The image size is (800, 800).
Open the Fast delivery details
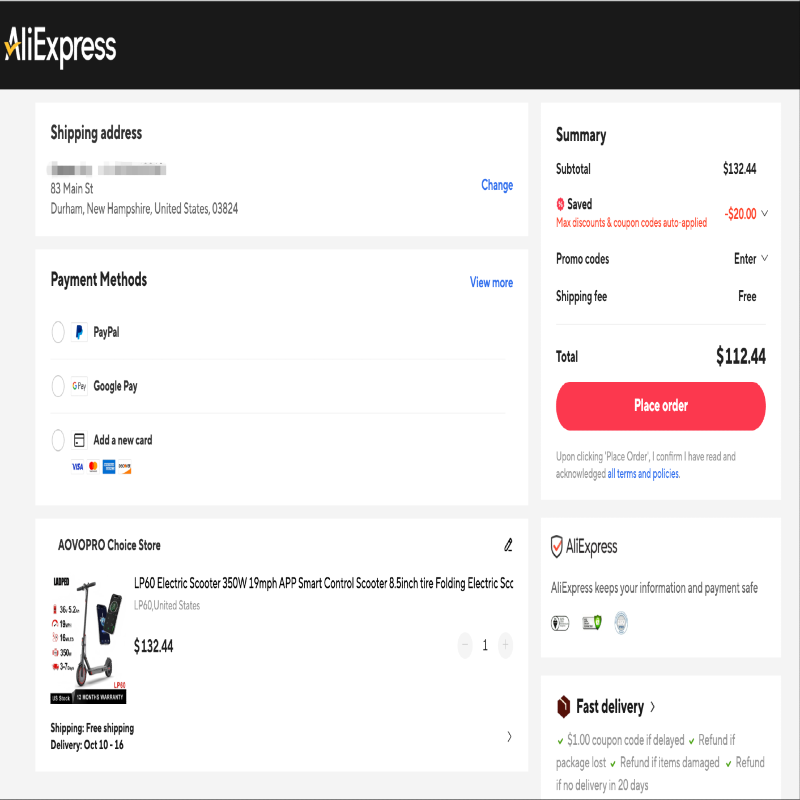pyautogui.click(x=652, y=707)
